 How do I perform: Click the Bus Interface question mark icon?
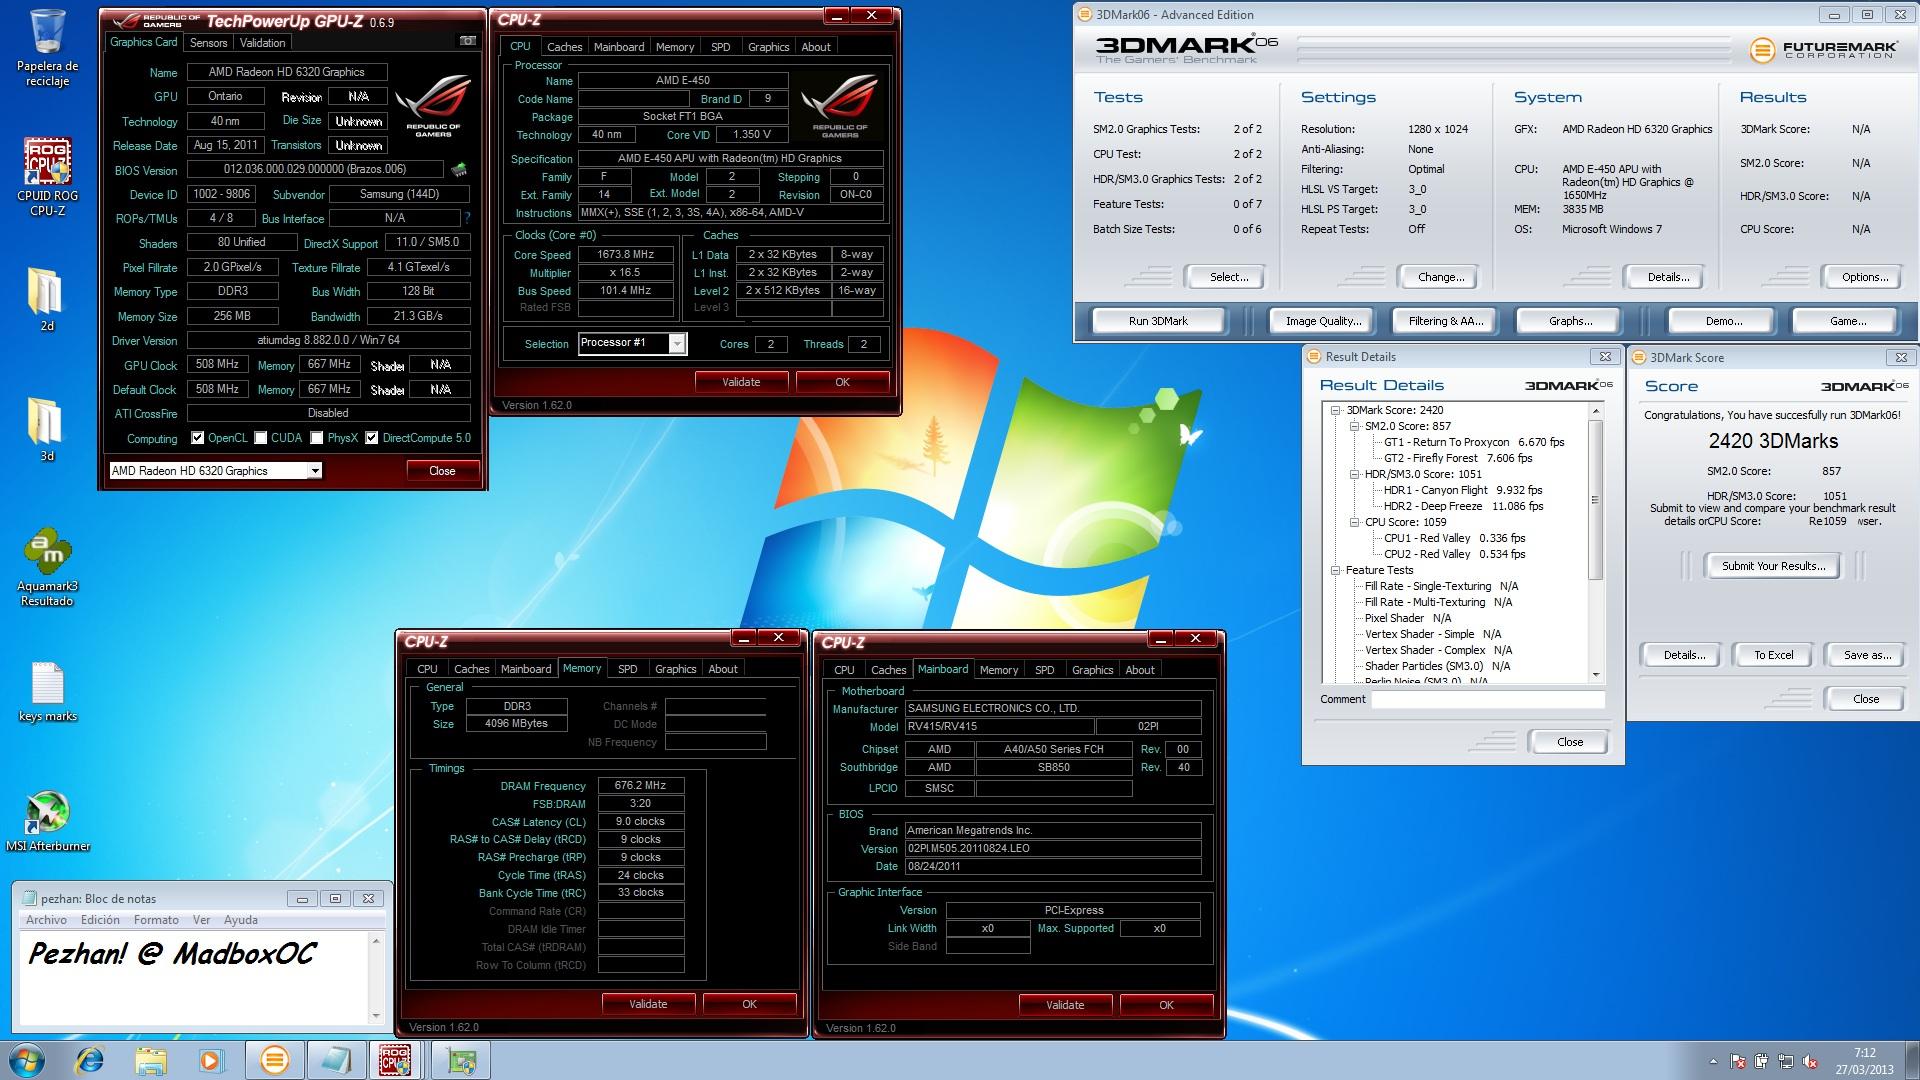(467, 218)
